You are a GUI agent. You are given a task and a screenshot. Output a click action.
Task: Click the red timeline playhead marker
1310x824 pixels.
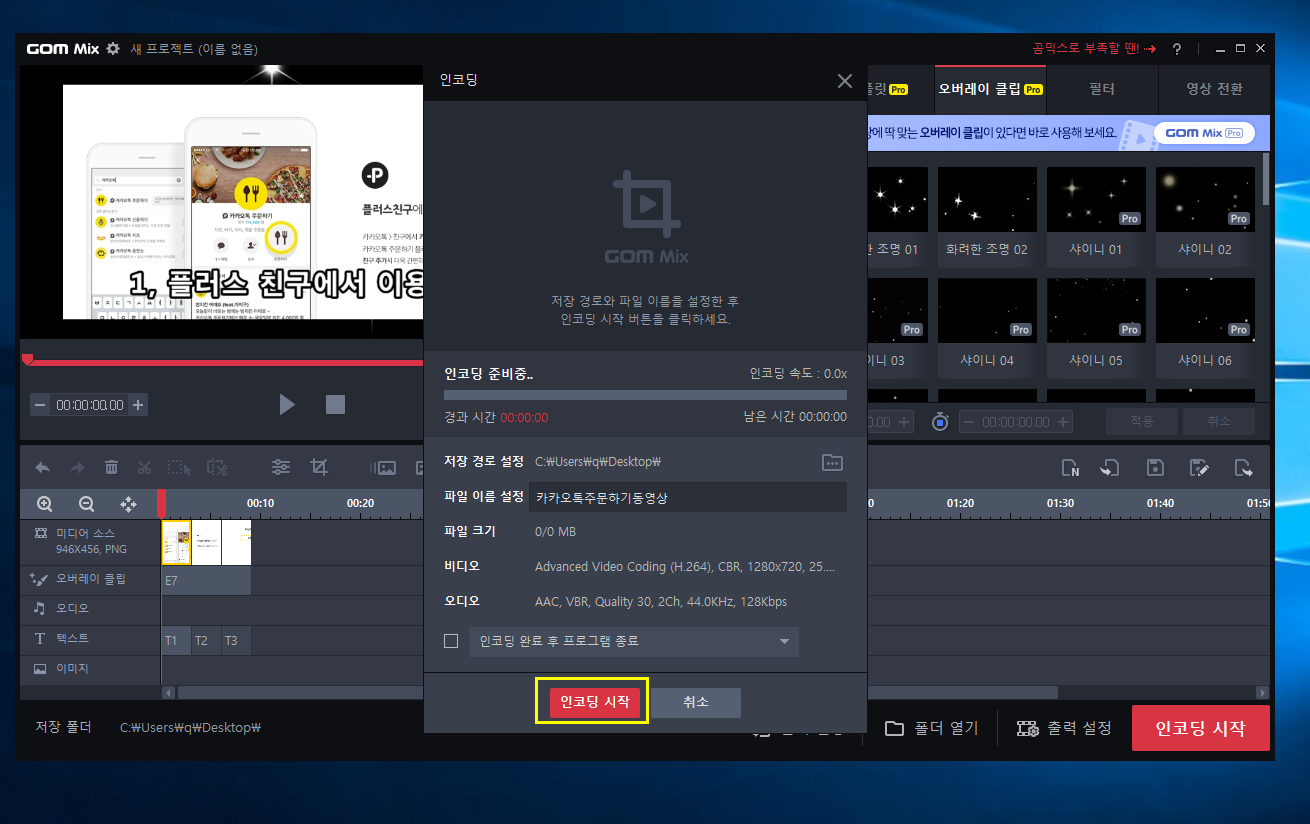pyautogui.click(x=161, y=503)
